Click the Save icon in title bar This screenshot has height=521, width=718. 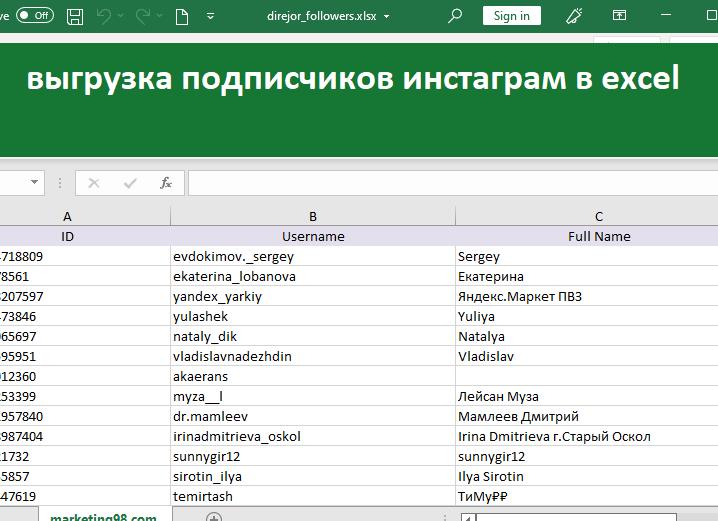[x=74, y=16]
